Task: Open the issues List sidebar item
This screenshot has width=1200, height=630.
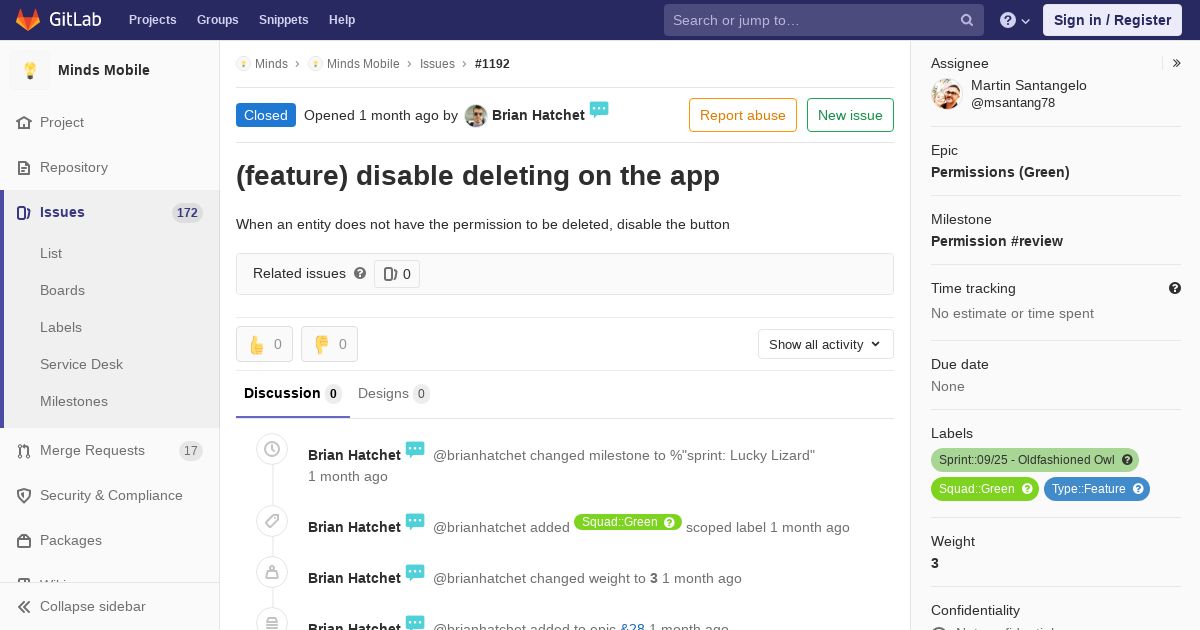Action: 51,253
